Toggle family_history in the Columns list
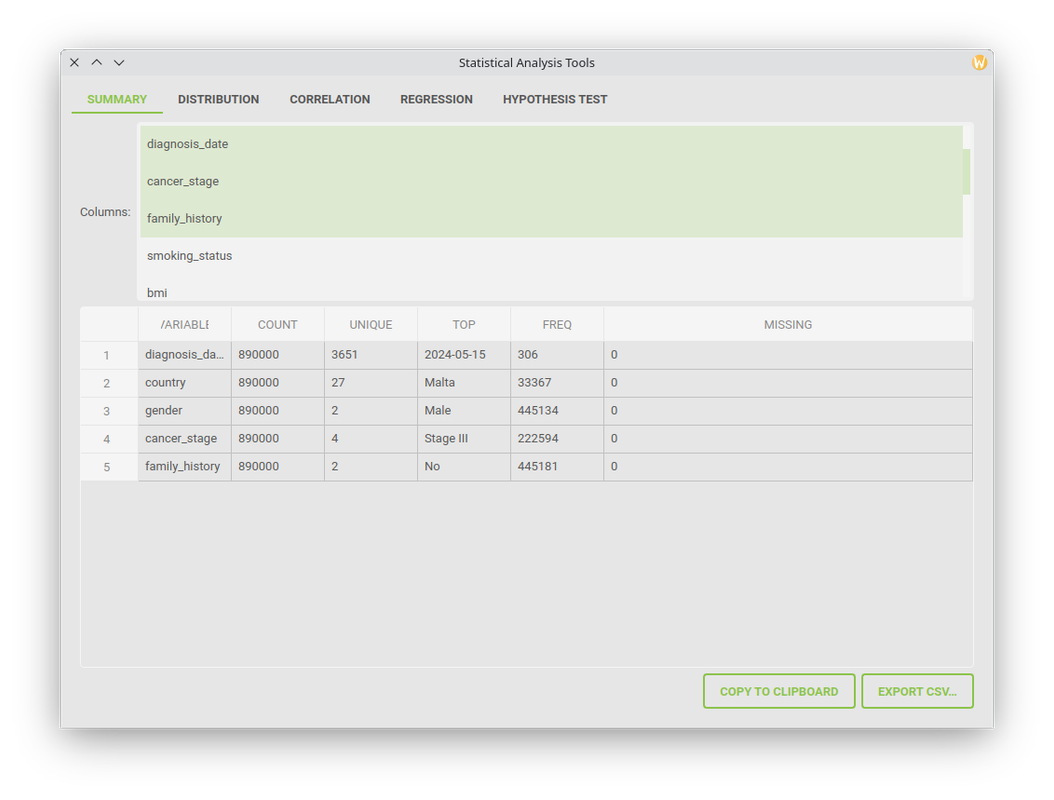The height and width of the screenshot is (800, 1054). (x=551, y=218)
